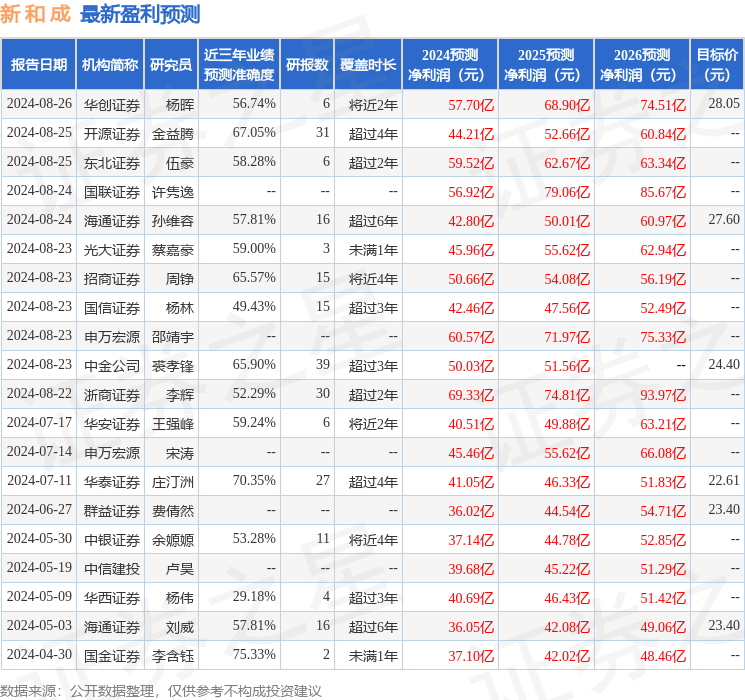Click the 机构简称 column header
Viewport: 745px width, 700px height.
[110, 65]
